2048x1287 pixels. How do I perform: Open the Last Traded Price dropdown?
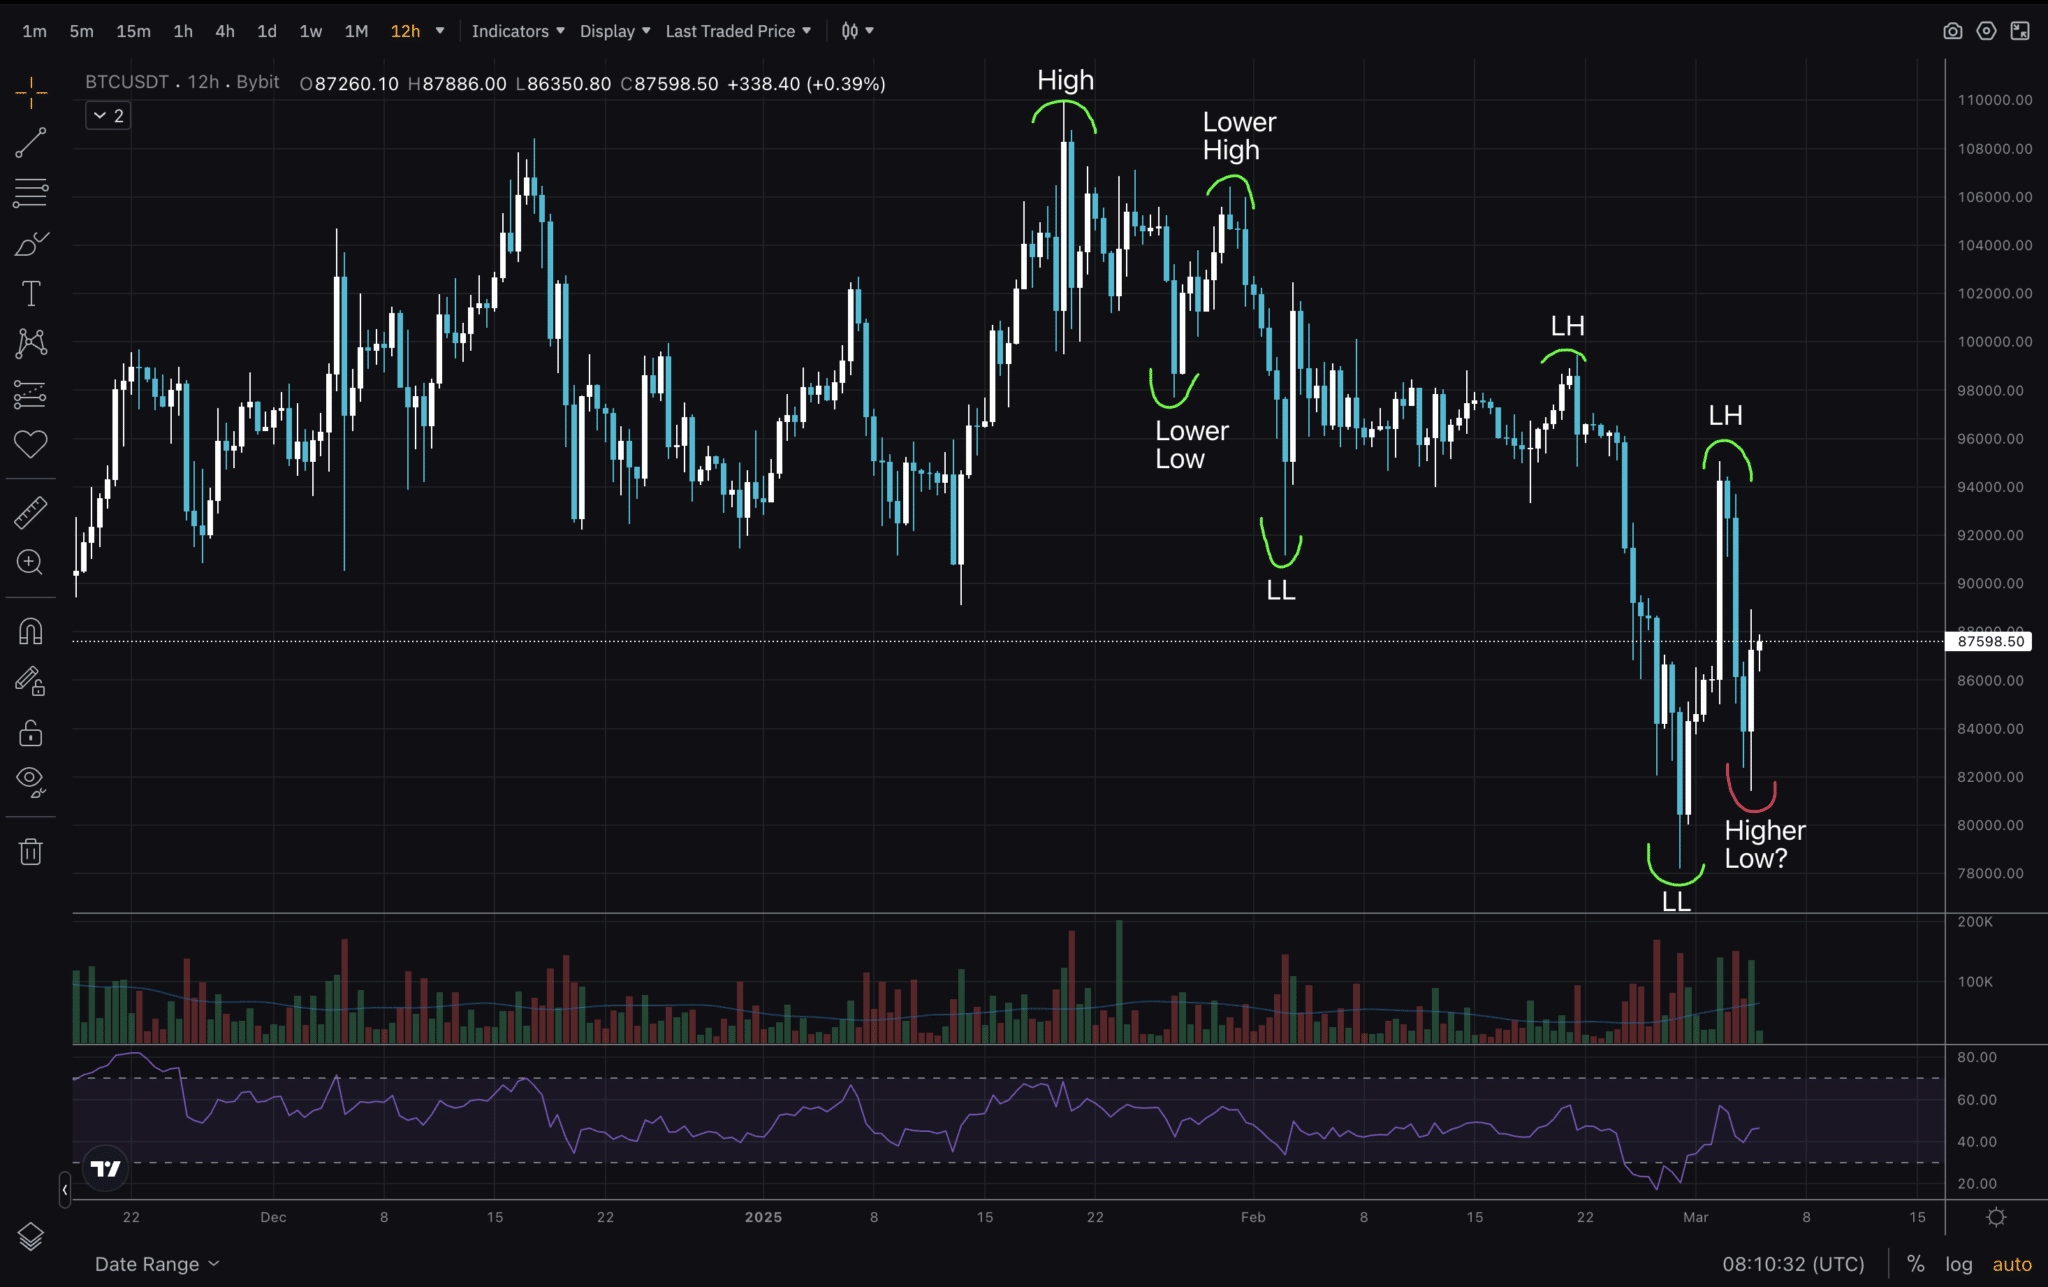point(739,31)
